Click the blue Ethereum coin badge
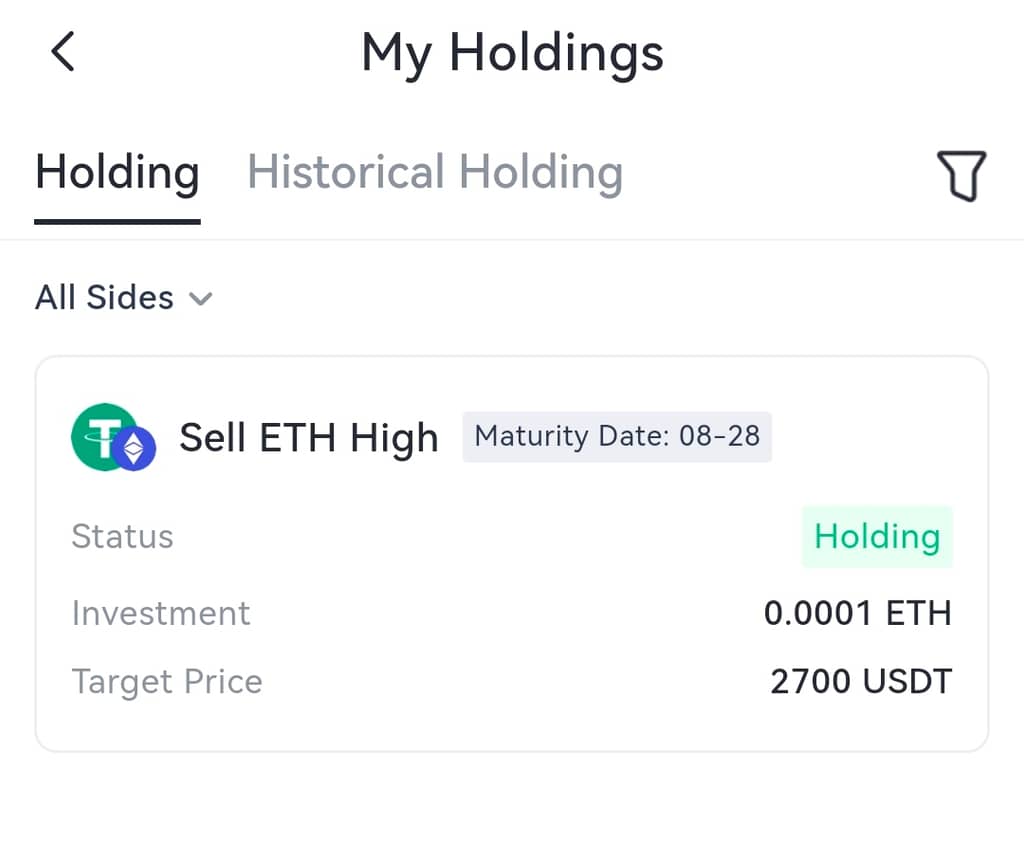This screenshot has height=844, width=1024. pos(134,449)
